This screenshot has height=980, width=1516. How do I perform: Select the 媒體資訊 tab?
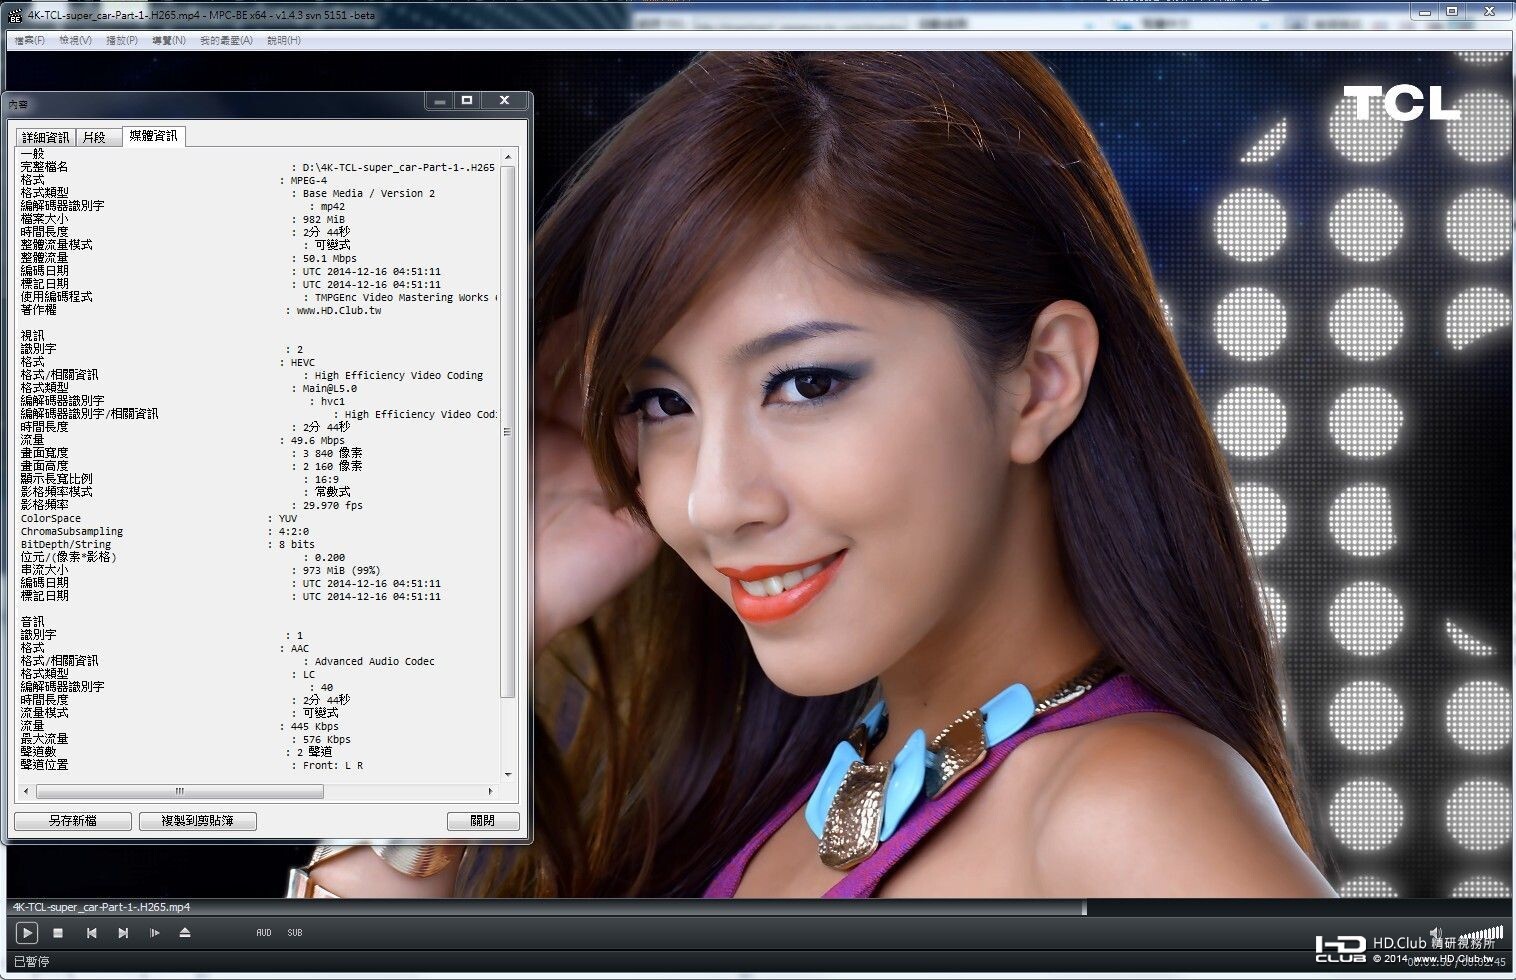click(153, 136)
